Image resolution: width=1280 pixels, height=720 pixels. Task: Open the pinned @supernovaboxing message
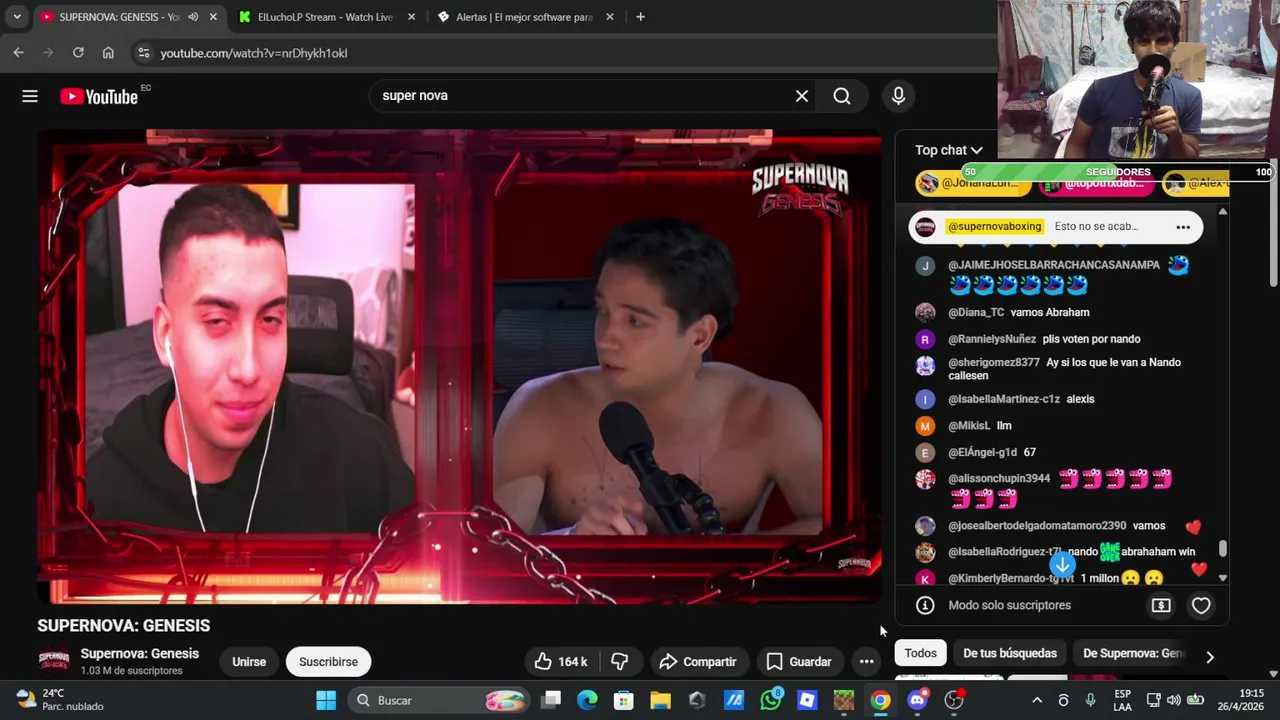tap(1055, 227)
